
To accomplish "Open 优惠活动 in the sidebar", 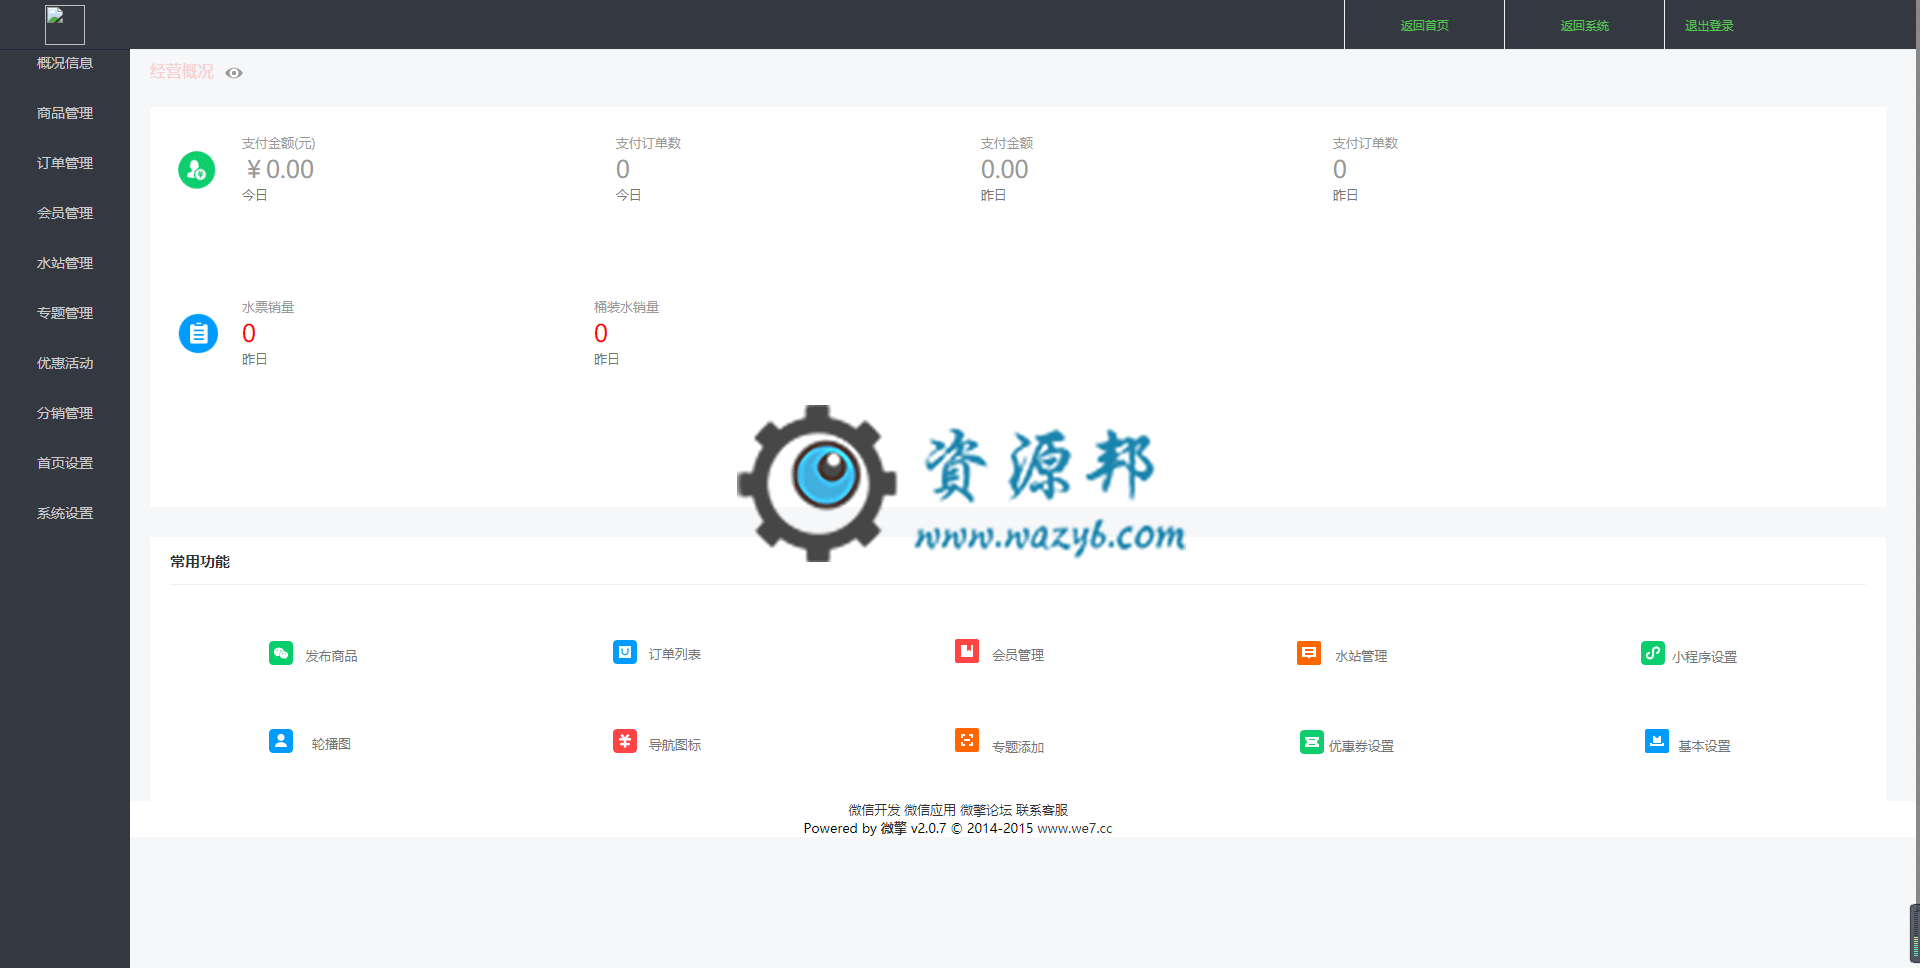I will click(65, 363).
